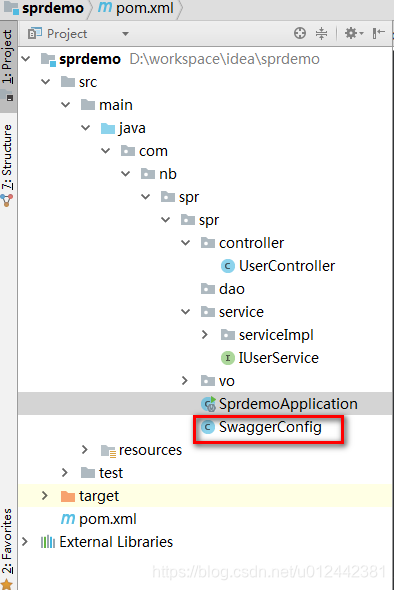Click the test folder icon
The image size is (394, 590).
pyautogui.click(x=88, y=473)
